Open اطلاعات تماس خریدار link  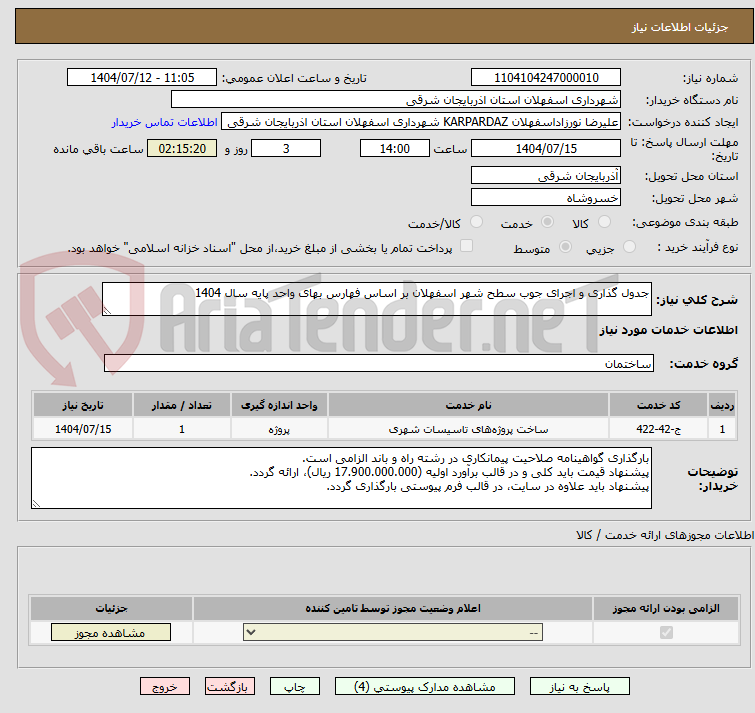pos(165,122)
